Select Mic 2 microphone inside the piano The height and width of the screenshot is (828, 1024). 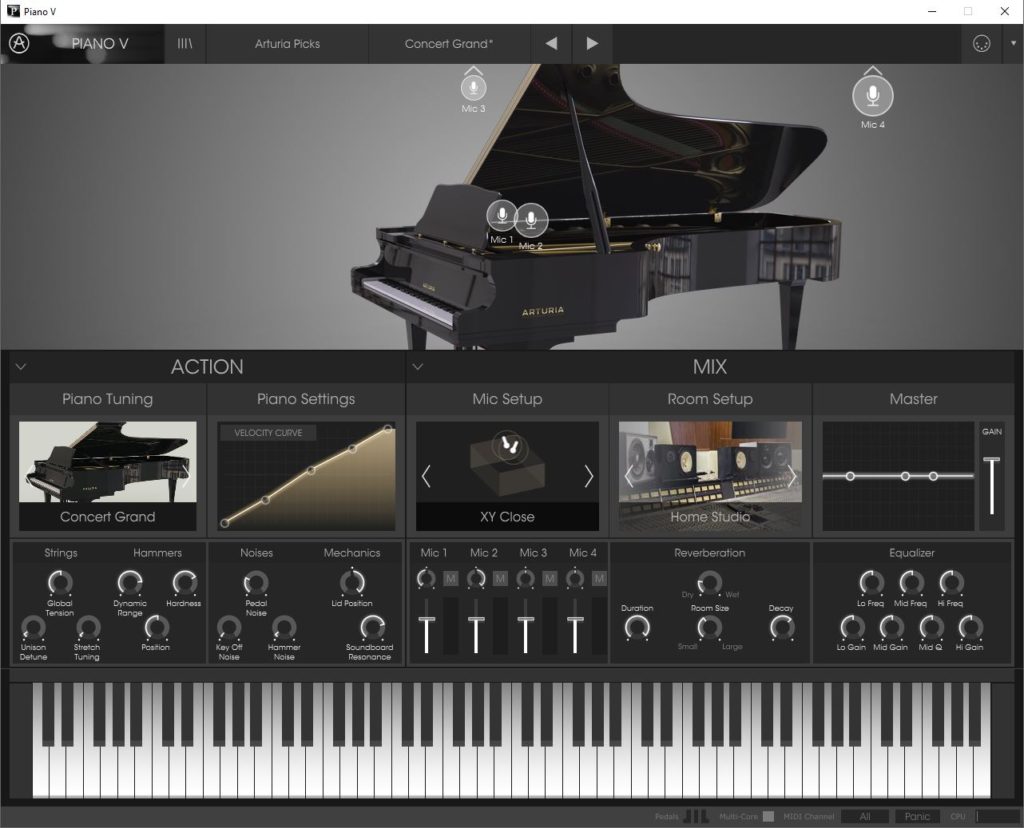point(532,219)
